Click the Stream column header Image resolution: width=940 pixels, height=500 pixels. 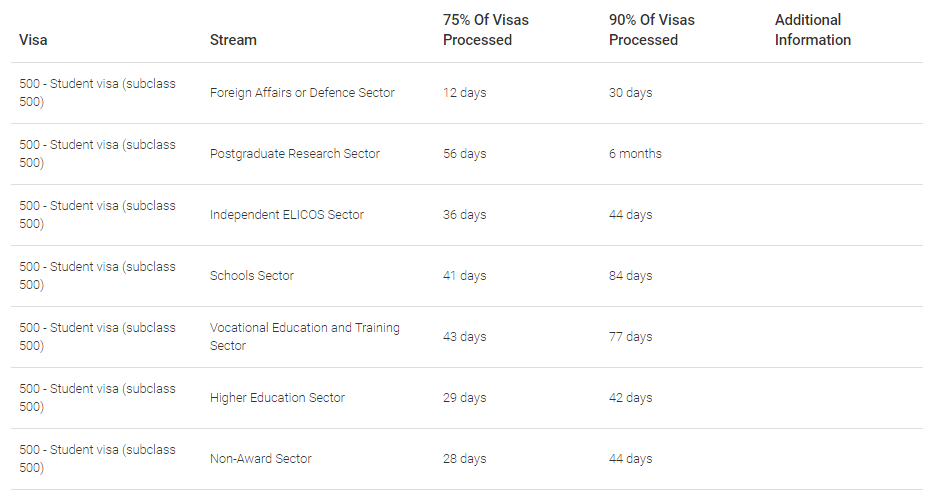(233, 40)
